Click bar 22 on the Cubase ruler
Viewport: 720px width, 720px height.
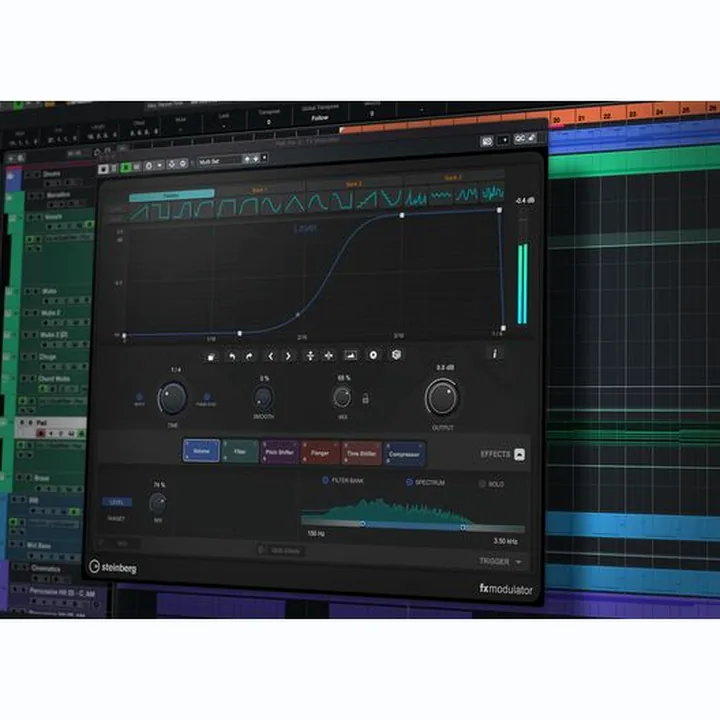tap(607, 116)
